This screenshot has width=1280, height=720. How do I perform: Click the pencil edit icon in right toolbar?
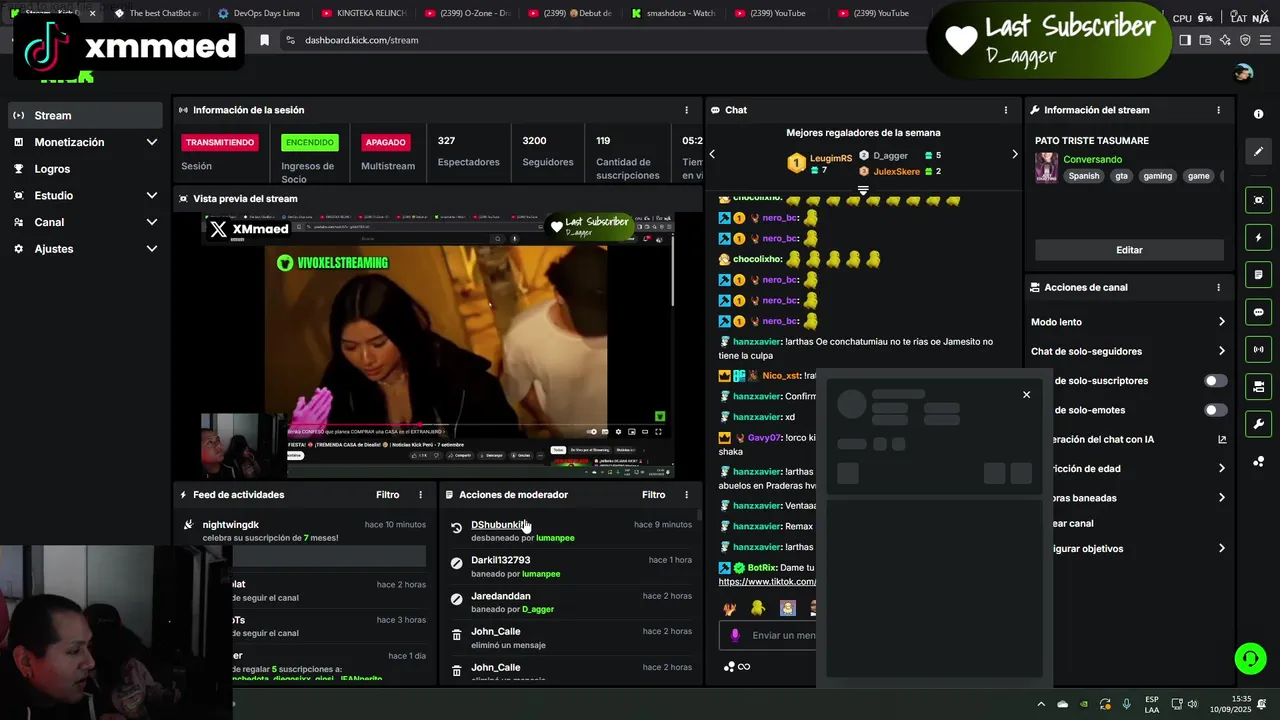[x=1258, y=152]
